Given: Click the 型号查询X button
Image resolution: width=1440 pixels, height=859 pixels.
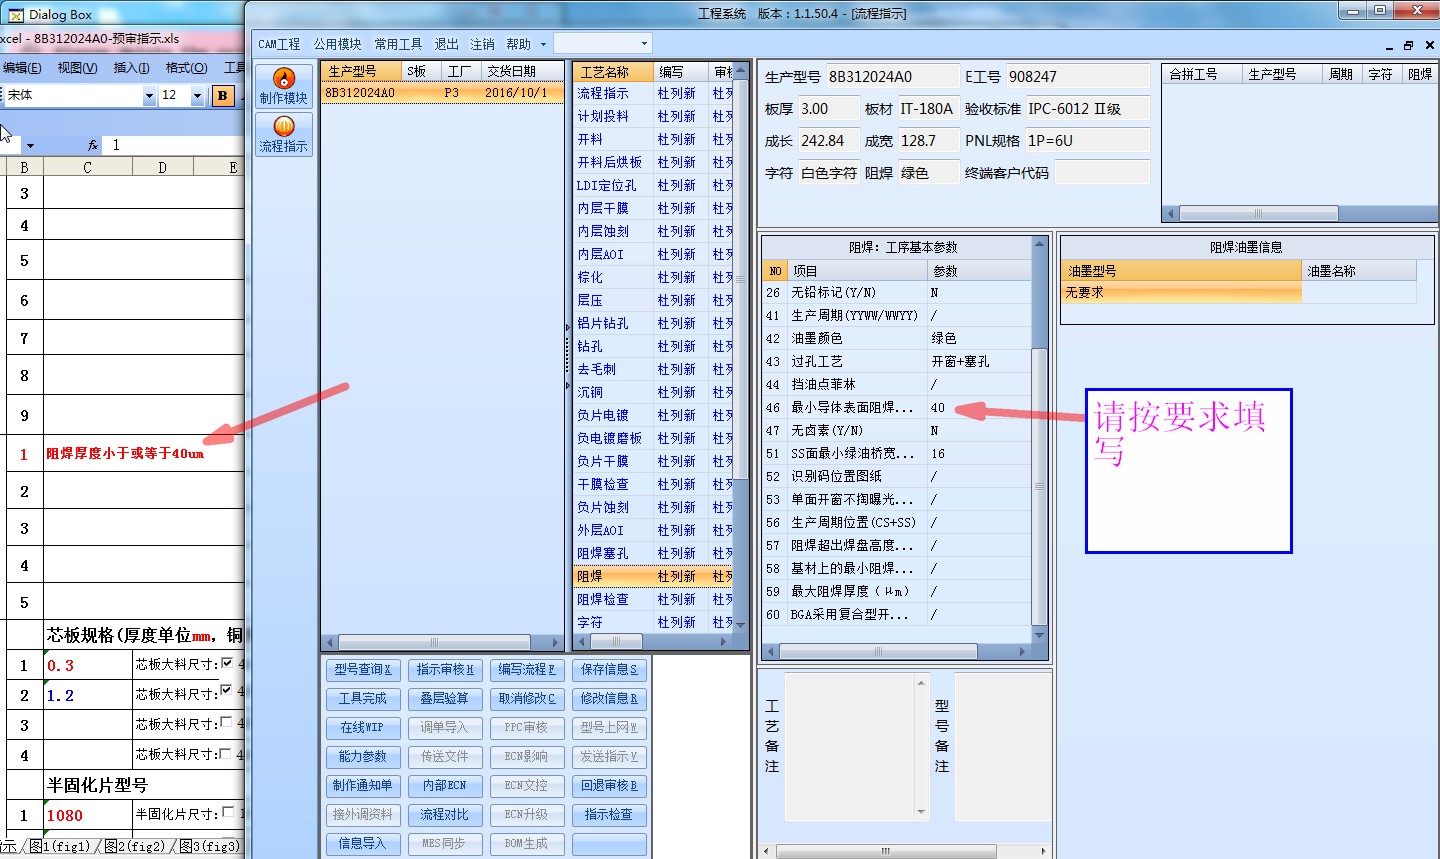Looking at the screenshot, I should point(363,670).
